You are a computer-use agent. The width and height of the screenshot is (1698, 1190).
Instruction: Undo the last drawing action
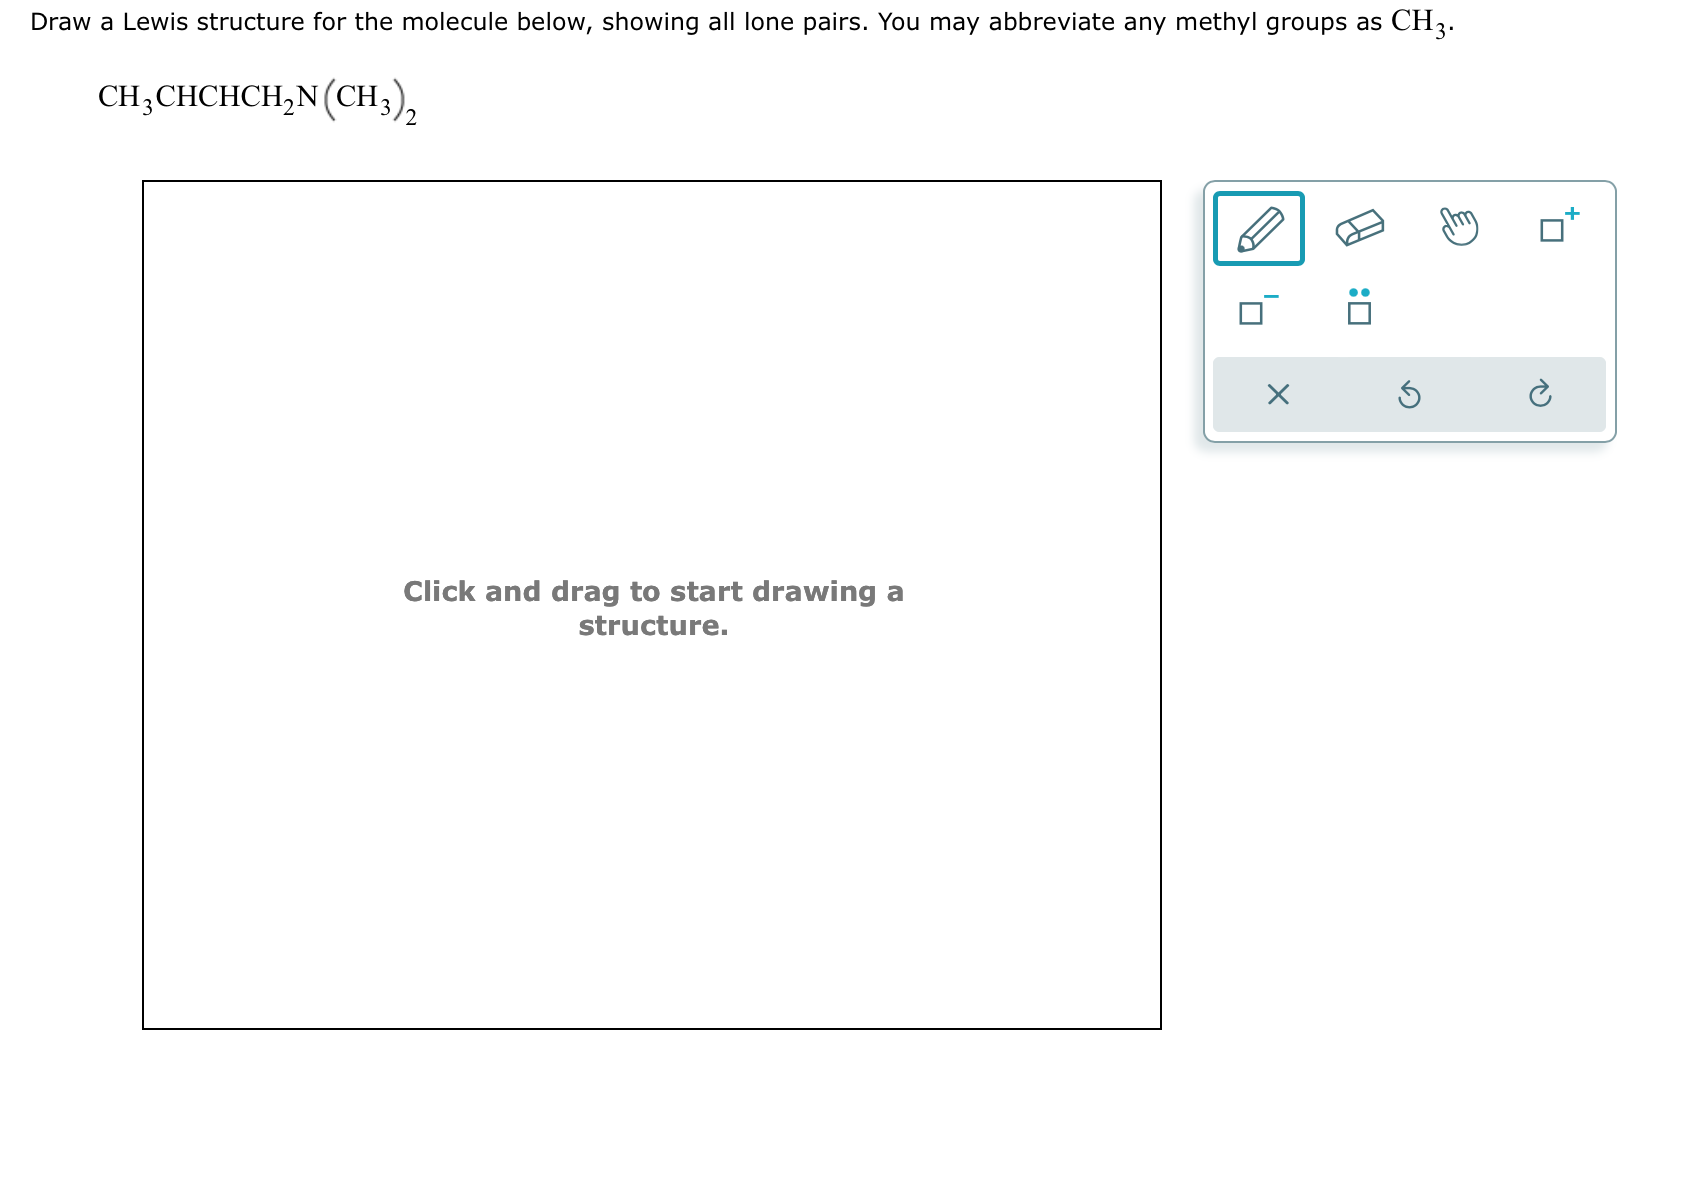coord(1408,395)
